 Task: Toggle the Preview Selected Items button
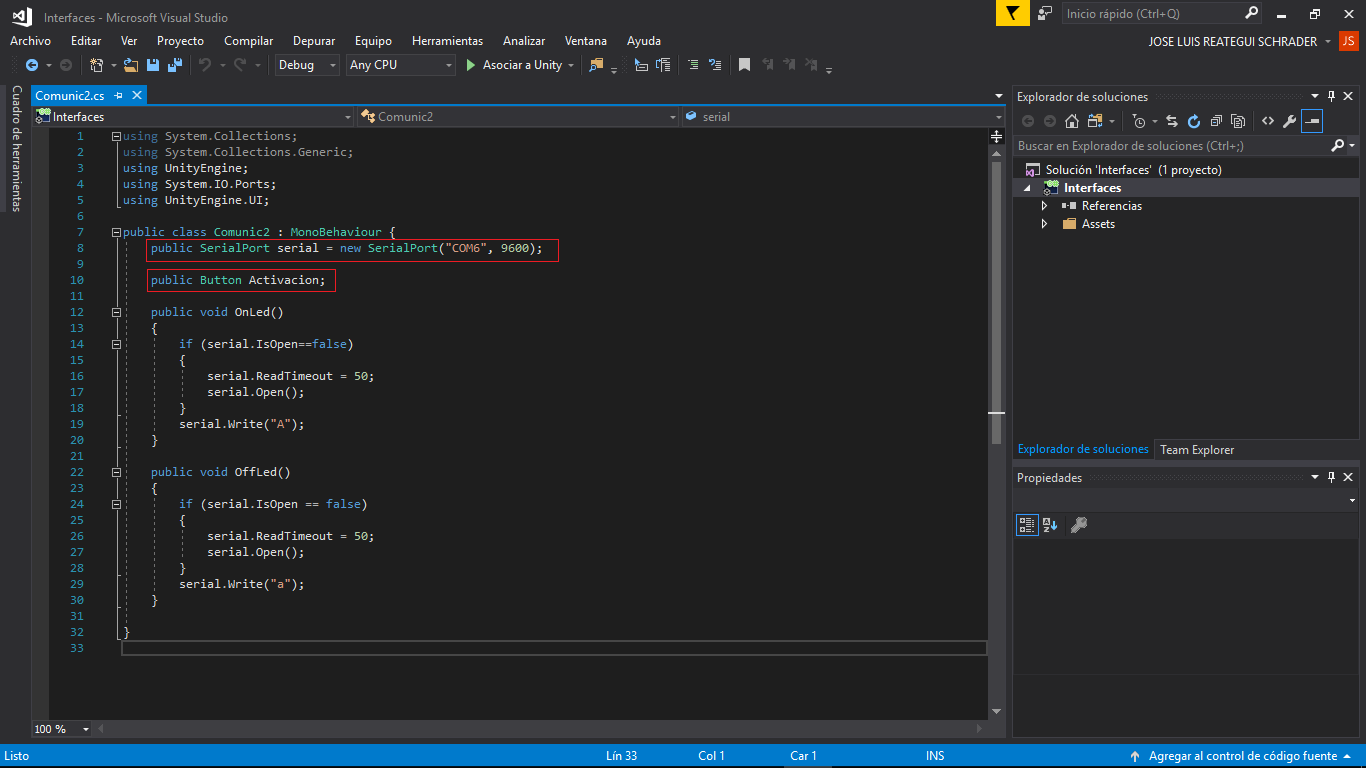click(1312, 121)
